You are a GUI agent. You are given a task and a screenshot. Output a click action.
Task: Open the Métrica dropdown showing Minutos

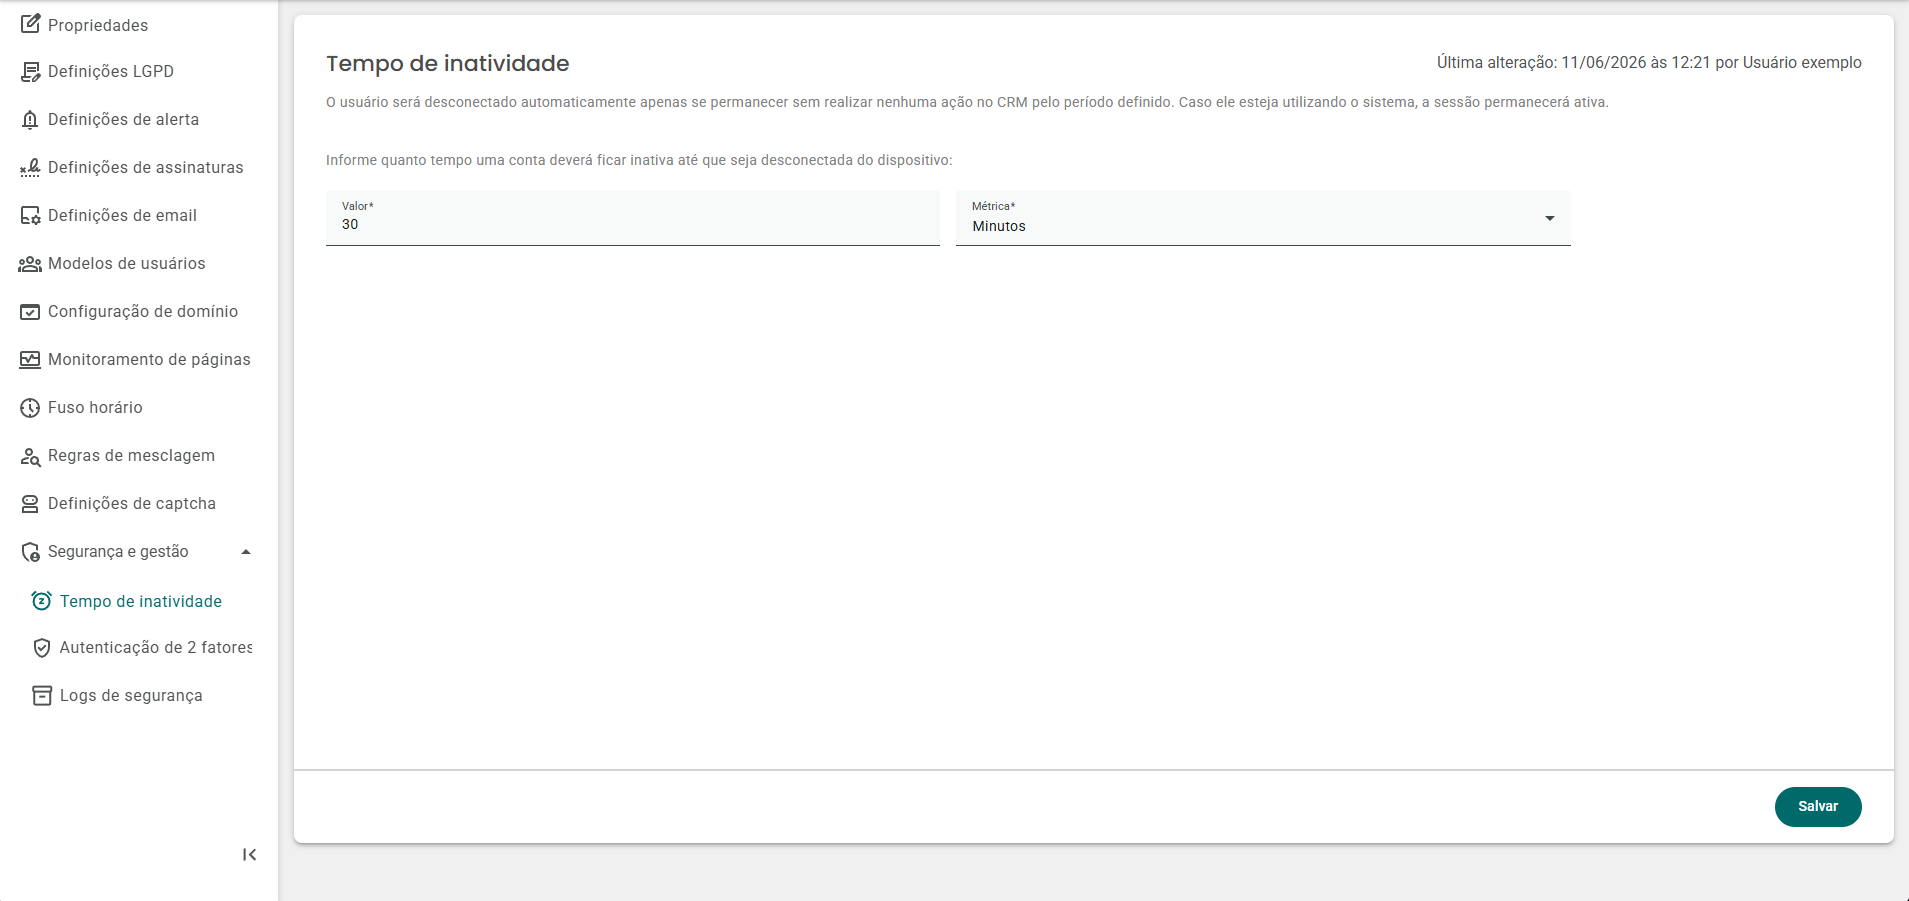(1263, 218)
